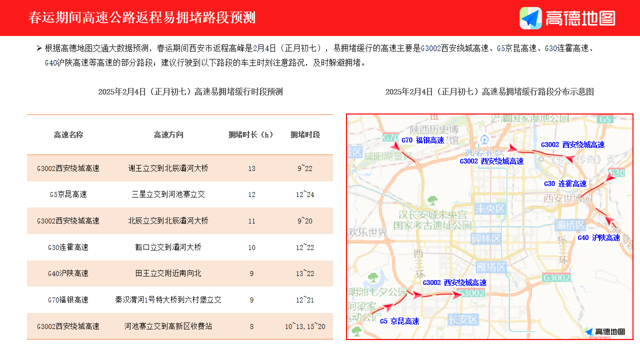The height and width of the screenshot is (360, 640).
Task: Click direction 河池寨立交到高新区收费站
Action: coord(168,327)
